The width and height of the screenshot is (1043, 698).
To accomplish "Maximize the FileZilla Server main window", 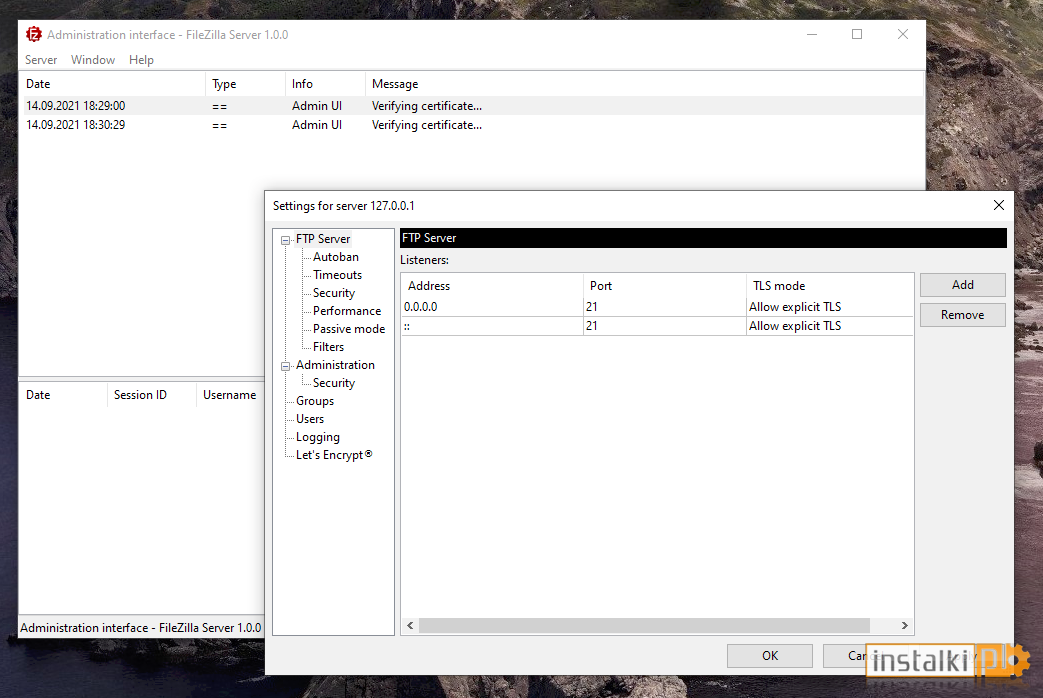I will (857, 35).
